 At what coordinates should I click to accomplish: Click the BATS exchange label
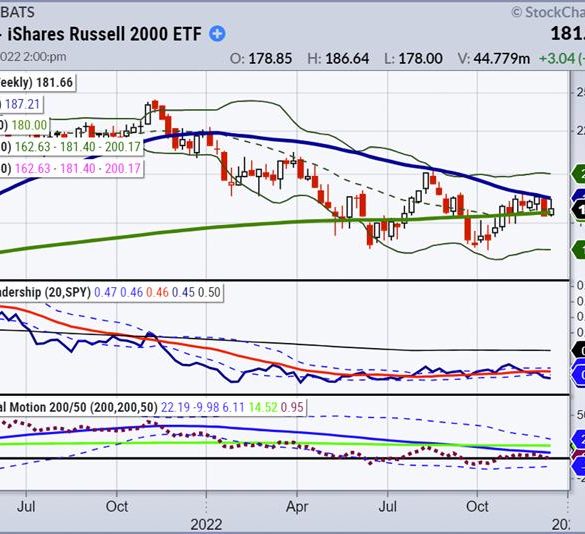coord(18,12)
